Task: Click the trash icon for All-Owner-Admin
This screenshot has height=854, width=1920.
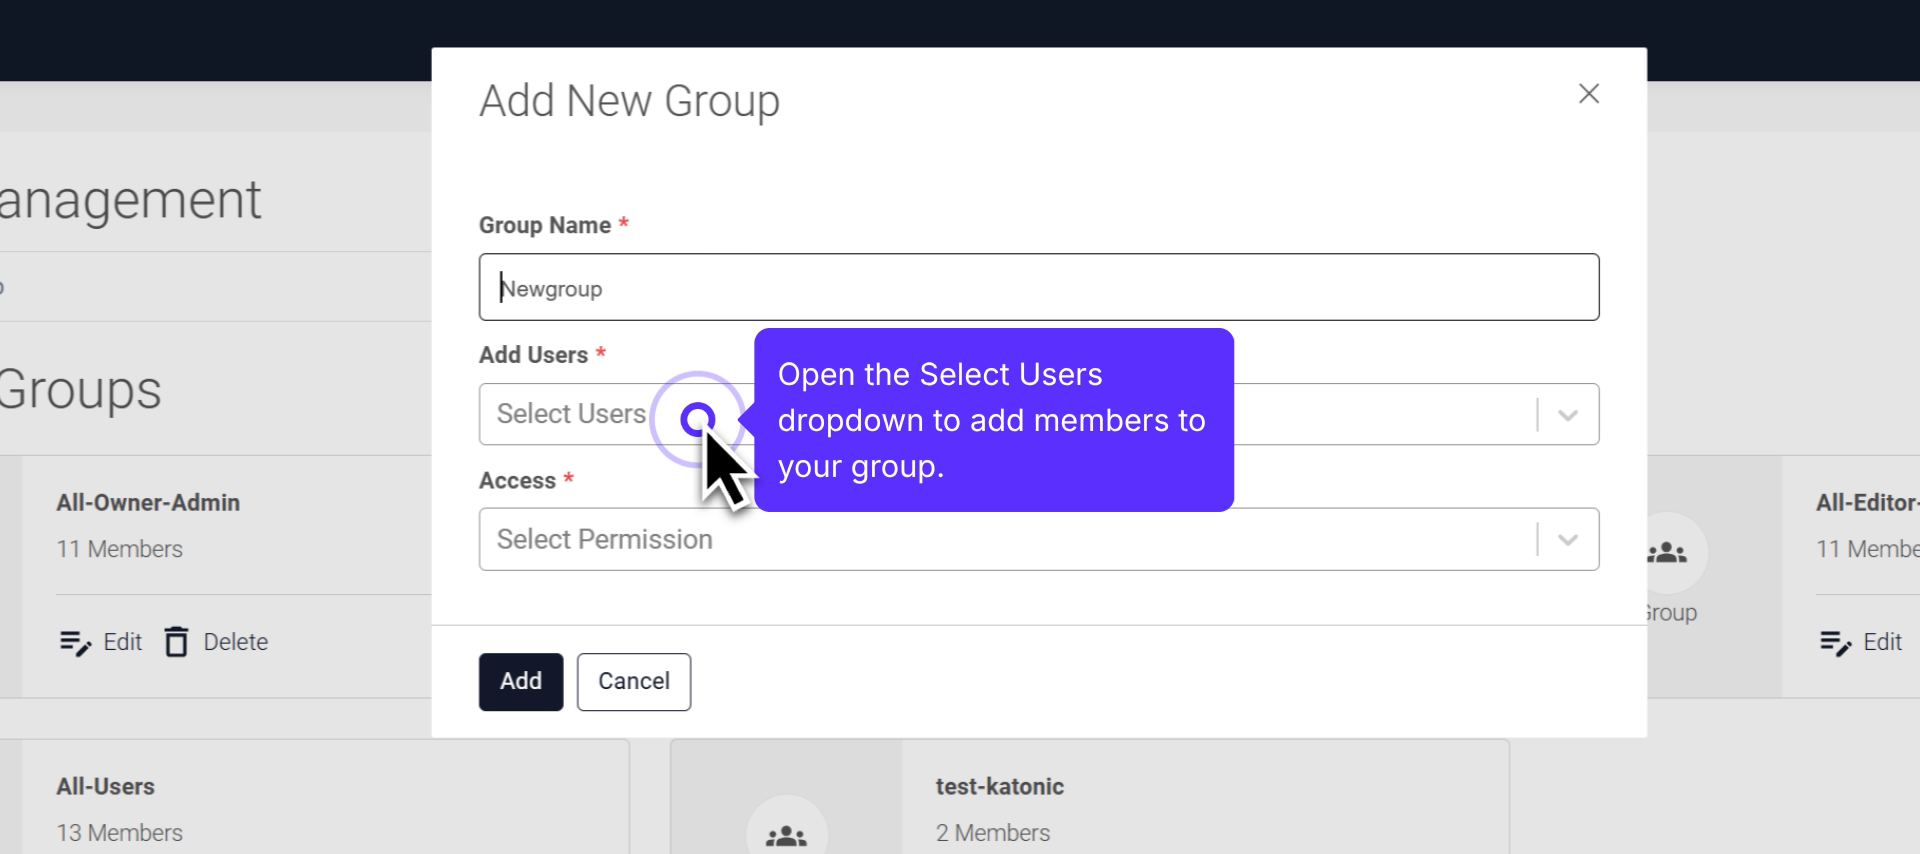Action: pos(176,642)
